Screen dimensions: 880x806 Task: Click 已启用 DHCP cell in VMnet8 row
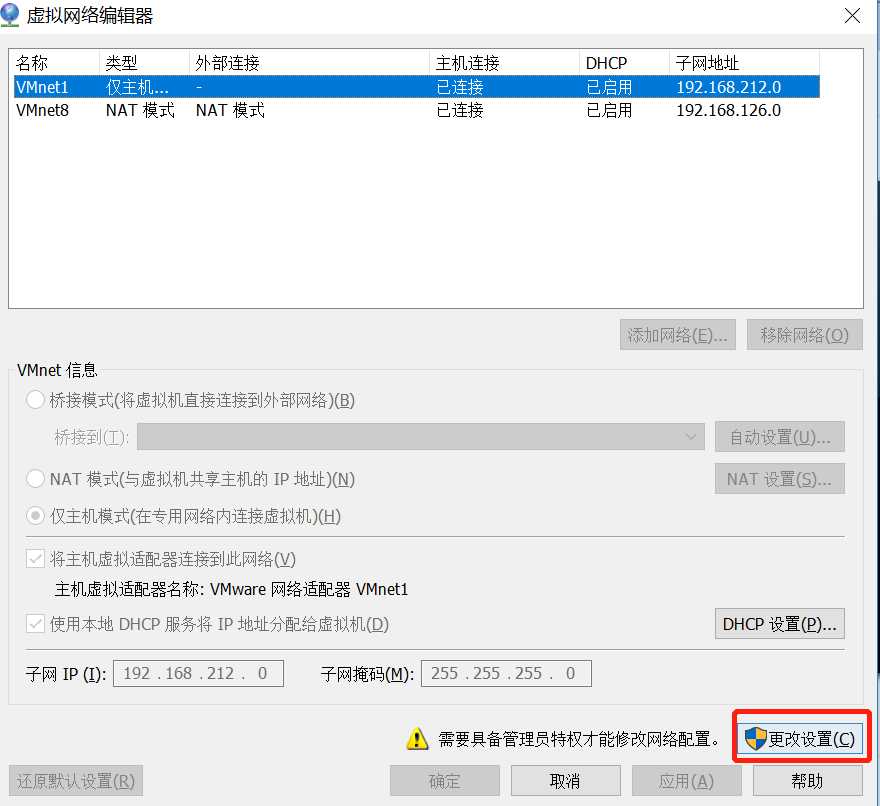(x=609, y=110)
